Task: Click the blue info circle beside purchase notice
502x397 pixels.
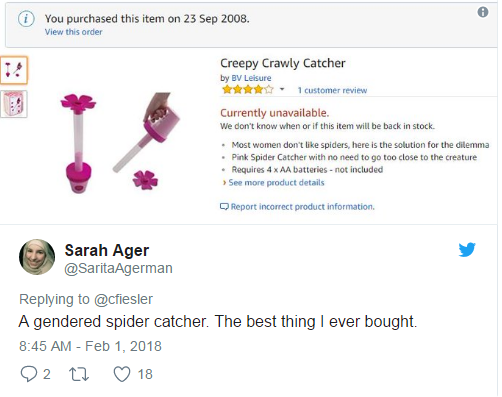Action: 26,19
